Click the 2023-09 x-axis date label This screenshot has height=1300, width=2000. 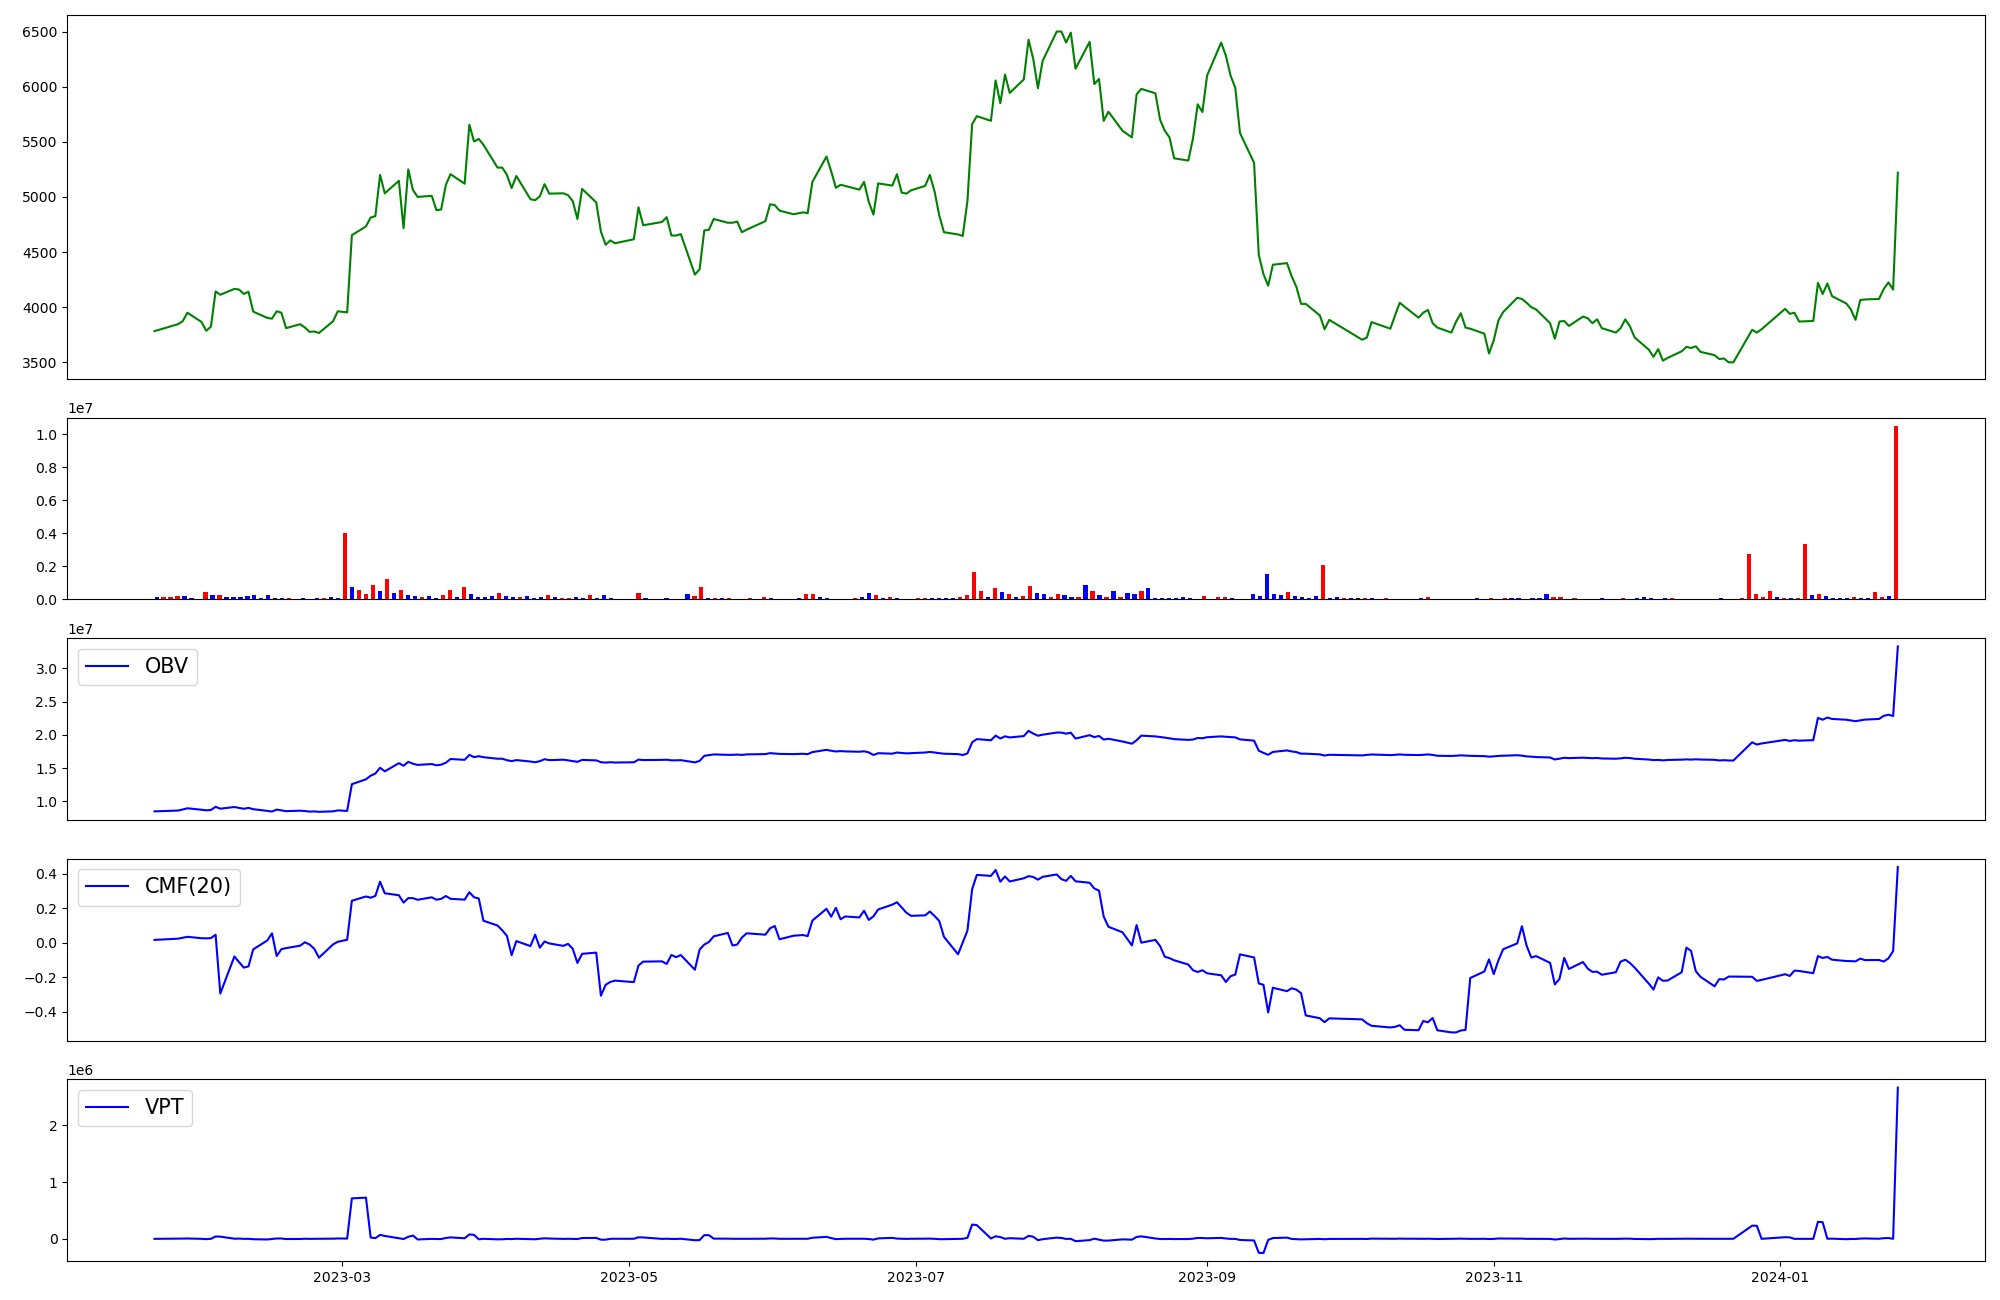tap(1207, 1277)
